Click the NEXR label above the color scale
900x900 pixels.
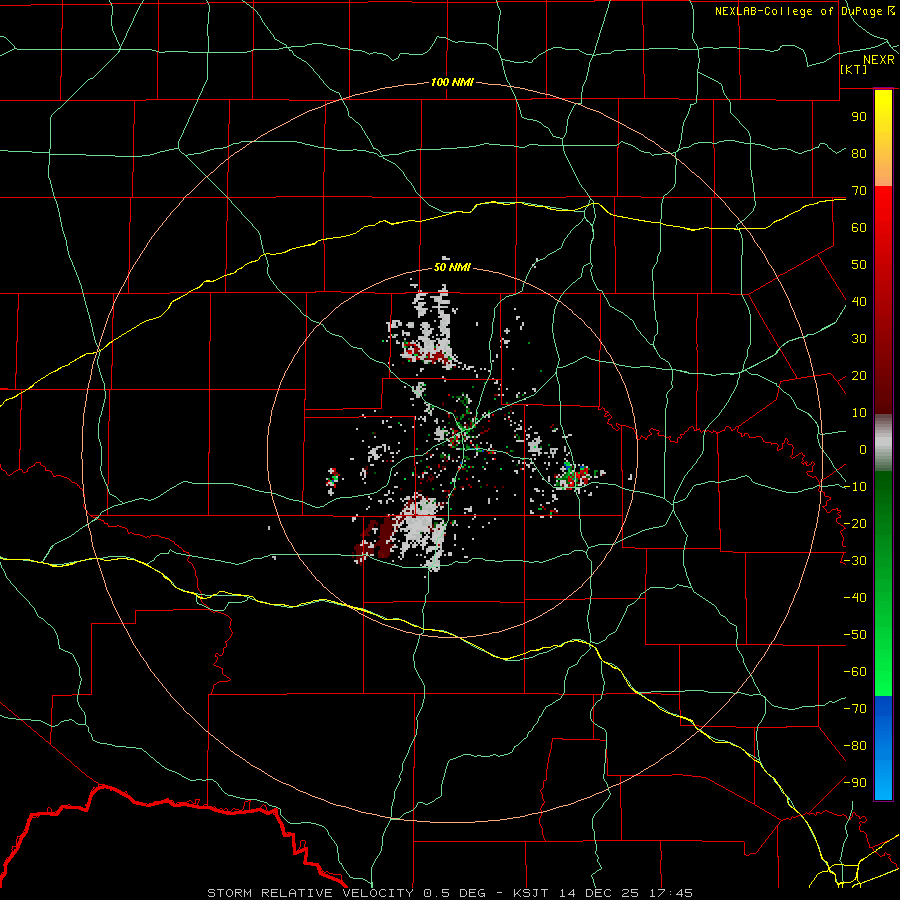click(x=878, y=59)
